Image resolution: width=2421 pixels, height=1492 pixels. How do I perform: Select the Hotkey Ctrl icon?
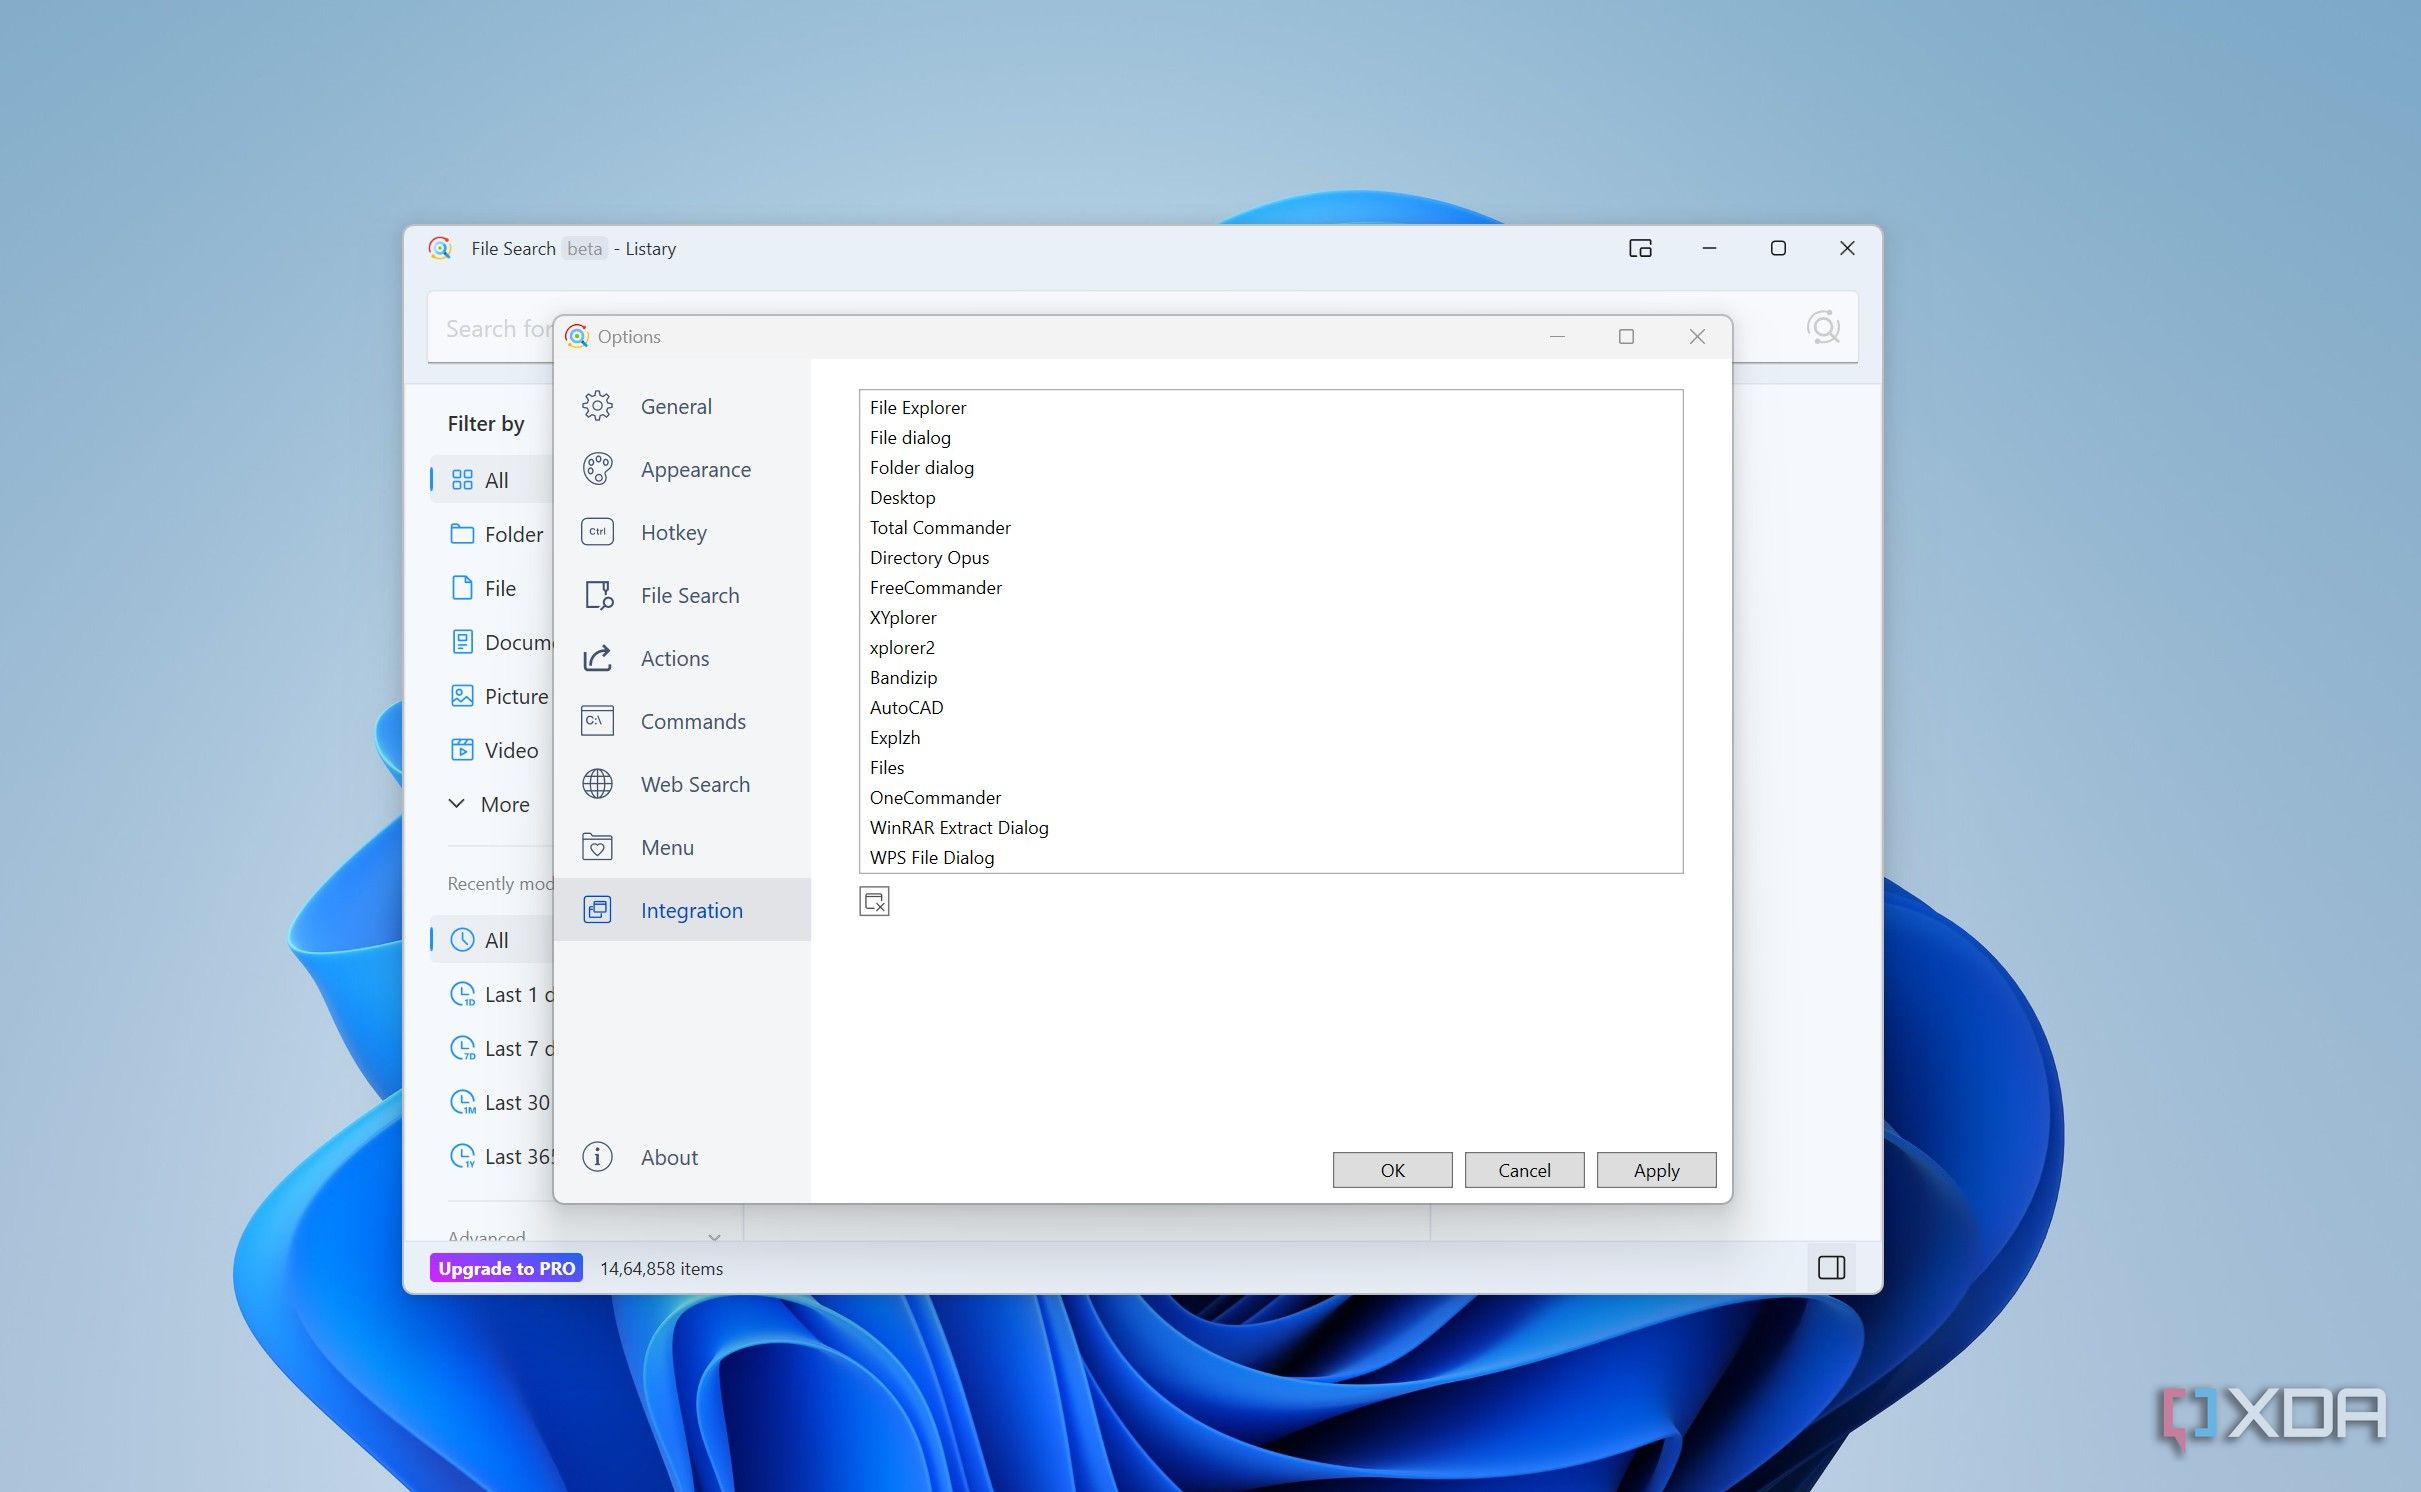(x=598, y=532)
